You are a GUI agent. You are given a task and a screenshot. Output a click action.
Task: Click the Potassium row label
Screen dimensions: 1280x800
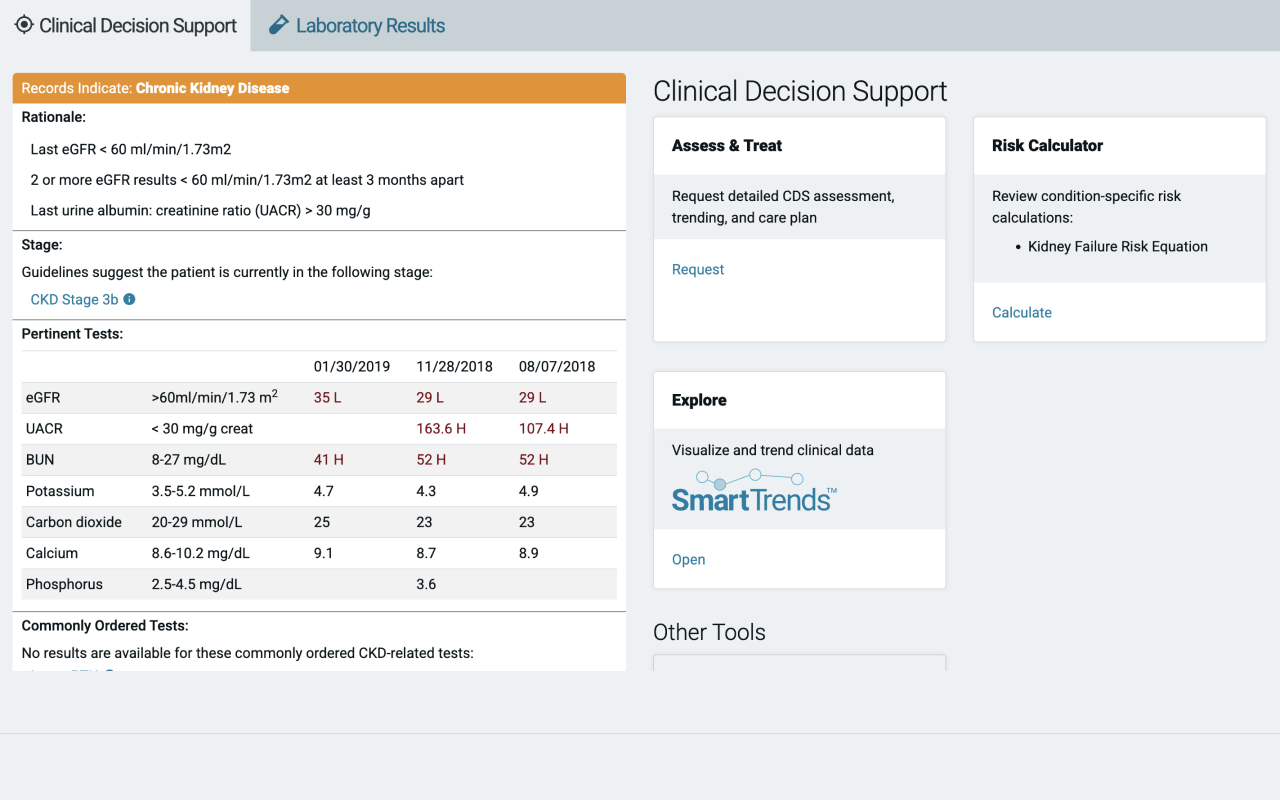60,491
